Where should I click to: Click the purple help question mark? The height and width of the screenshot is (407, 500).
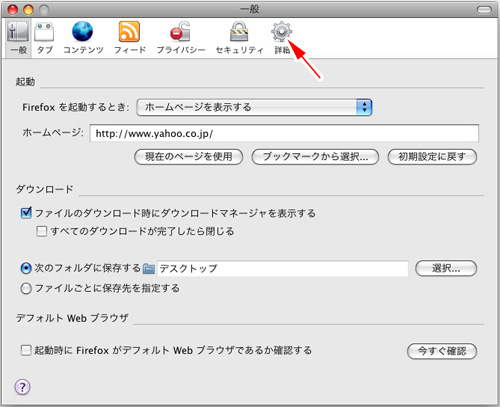(22, 387)
